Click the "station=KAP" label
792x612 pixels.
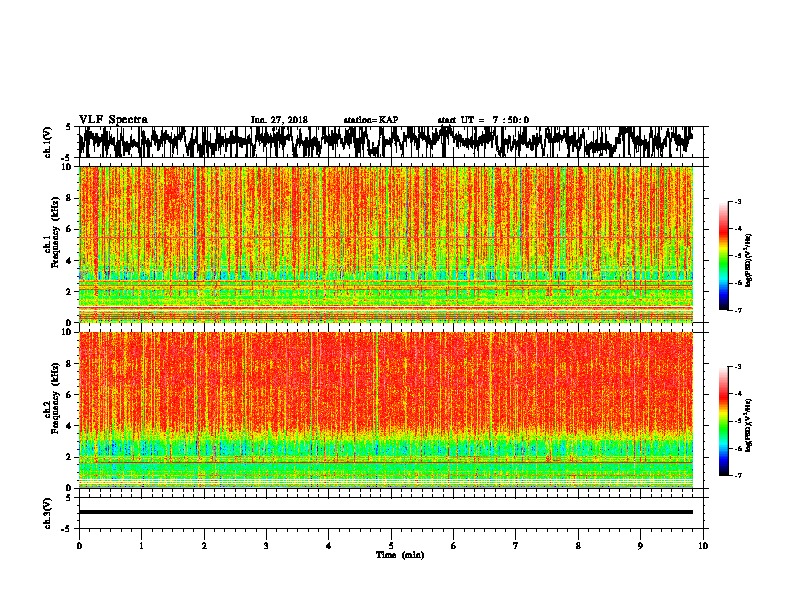371,120
